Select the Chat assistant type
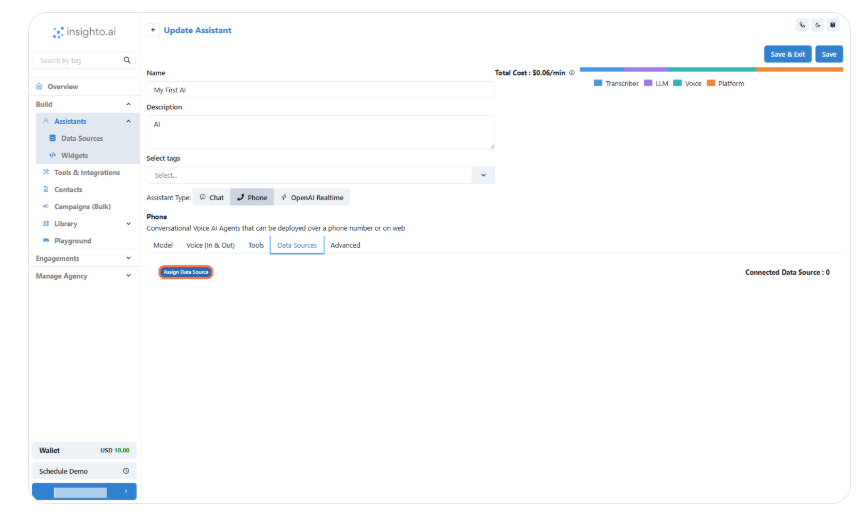The height and width of the screenshot is (528, 868). (211, 198)
